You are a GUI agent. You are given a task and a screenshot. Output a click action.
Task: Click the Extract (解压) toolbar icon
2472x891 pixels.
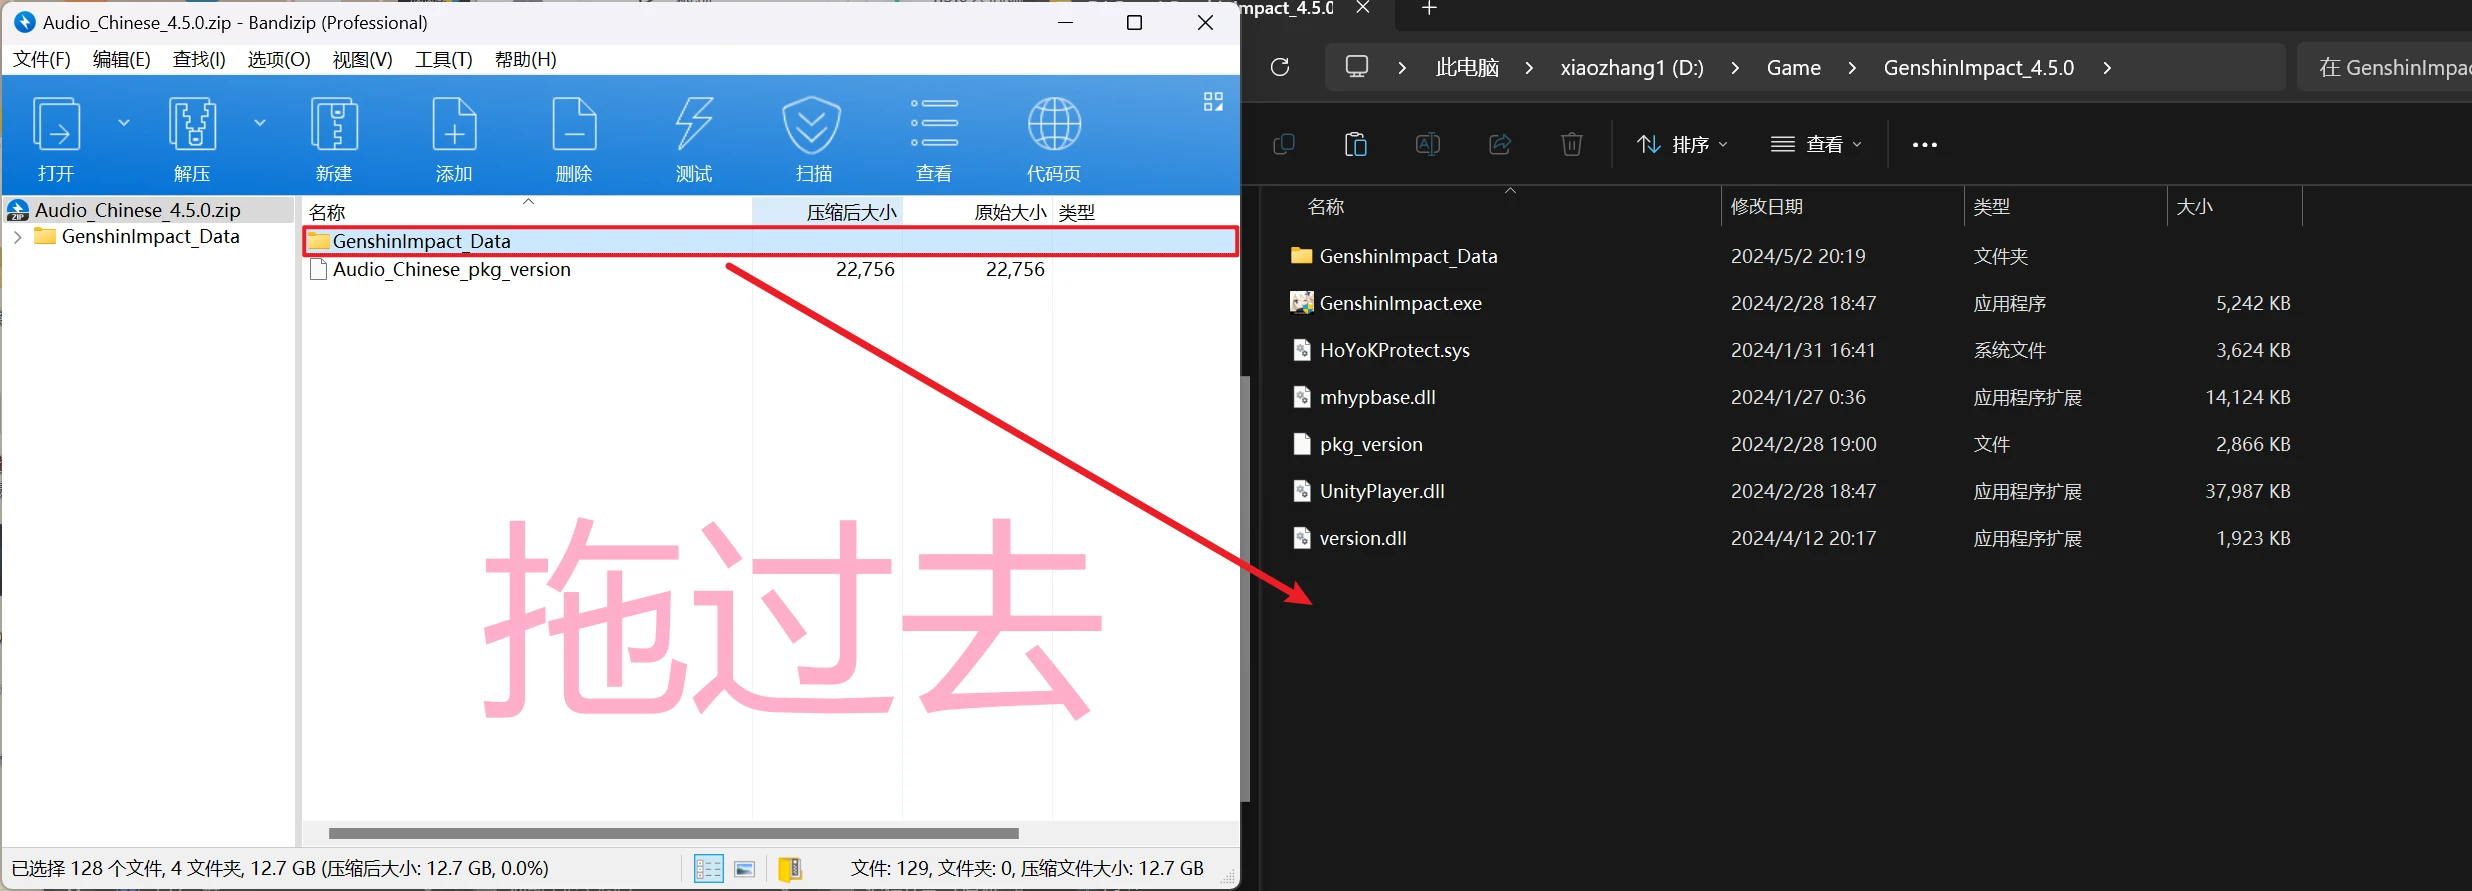pyautogui.click(x=192, y=138)
